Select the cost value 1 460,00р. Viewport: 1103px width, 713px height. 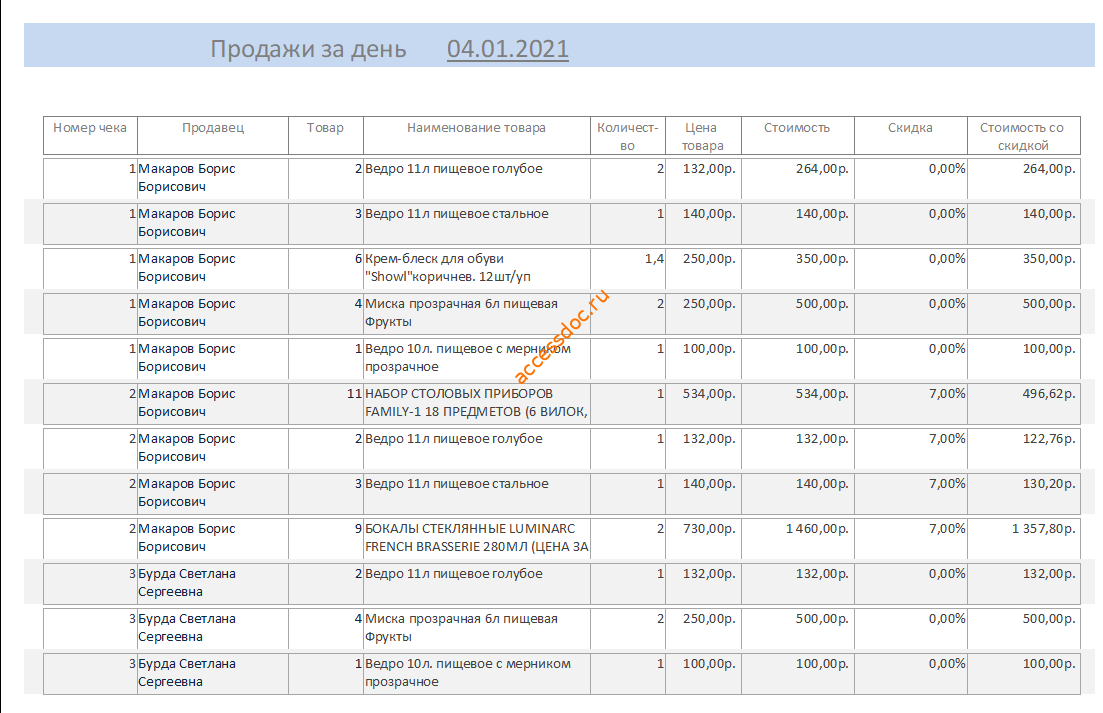[817, 529]
